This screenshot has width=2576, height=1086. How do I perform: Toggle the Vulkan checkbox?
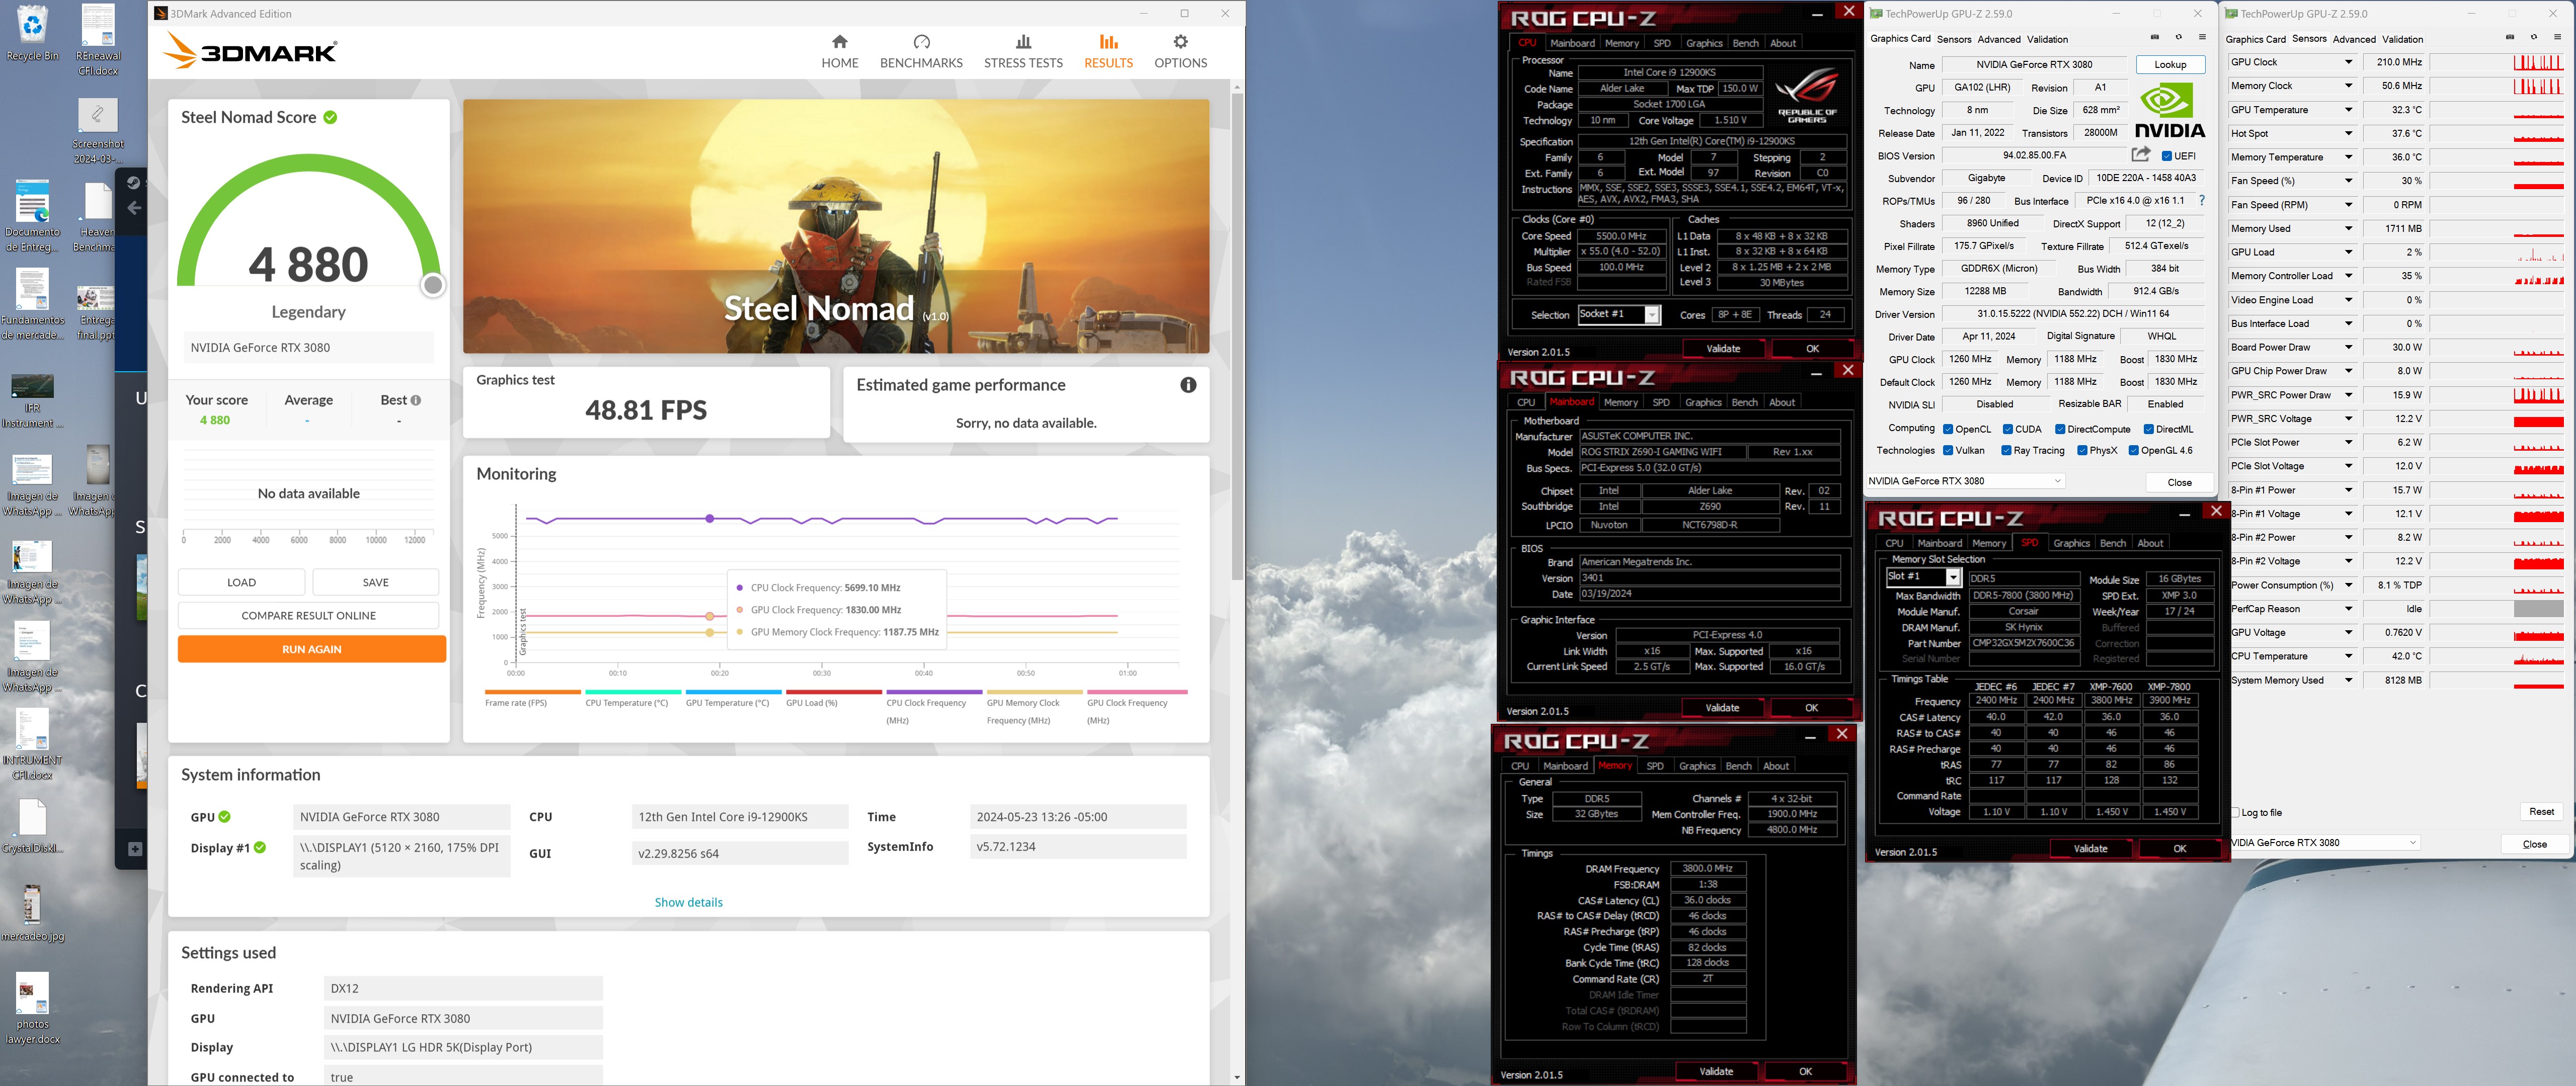coord(1948,451)
